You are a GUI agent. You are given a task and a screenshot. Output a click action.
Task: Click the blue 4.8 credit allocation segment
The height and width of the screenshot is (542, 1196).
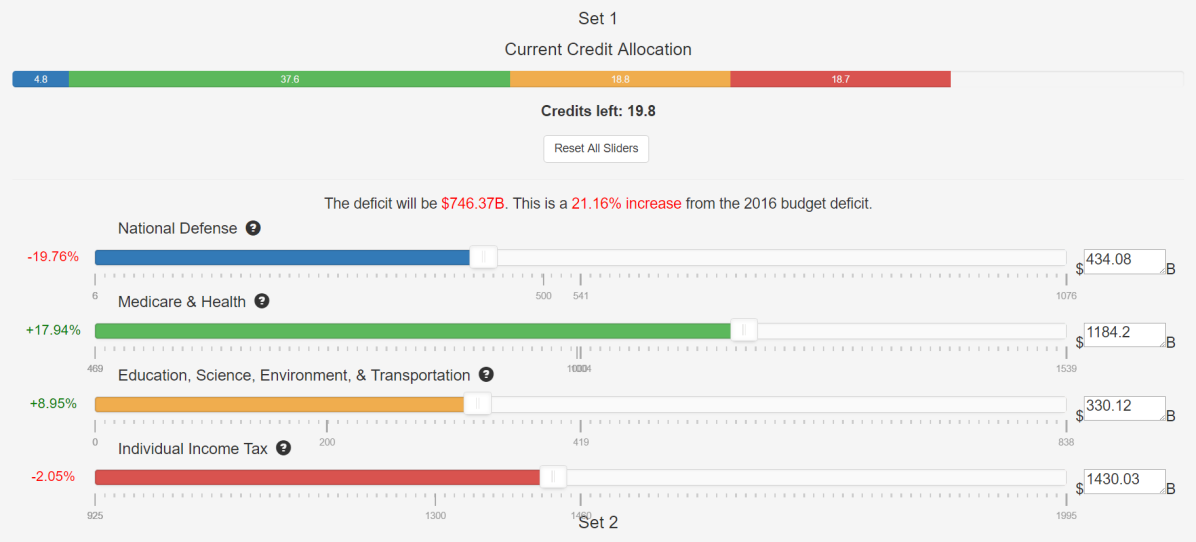pyautogui.click(x=41, y=79)
